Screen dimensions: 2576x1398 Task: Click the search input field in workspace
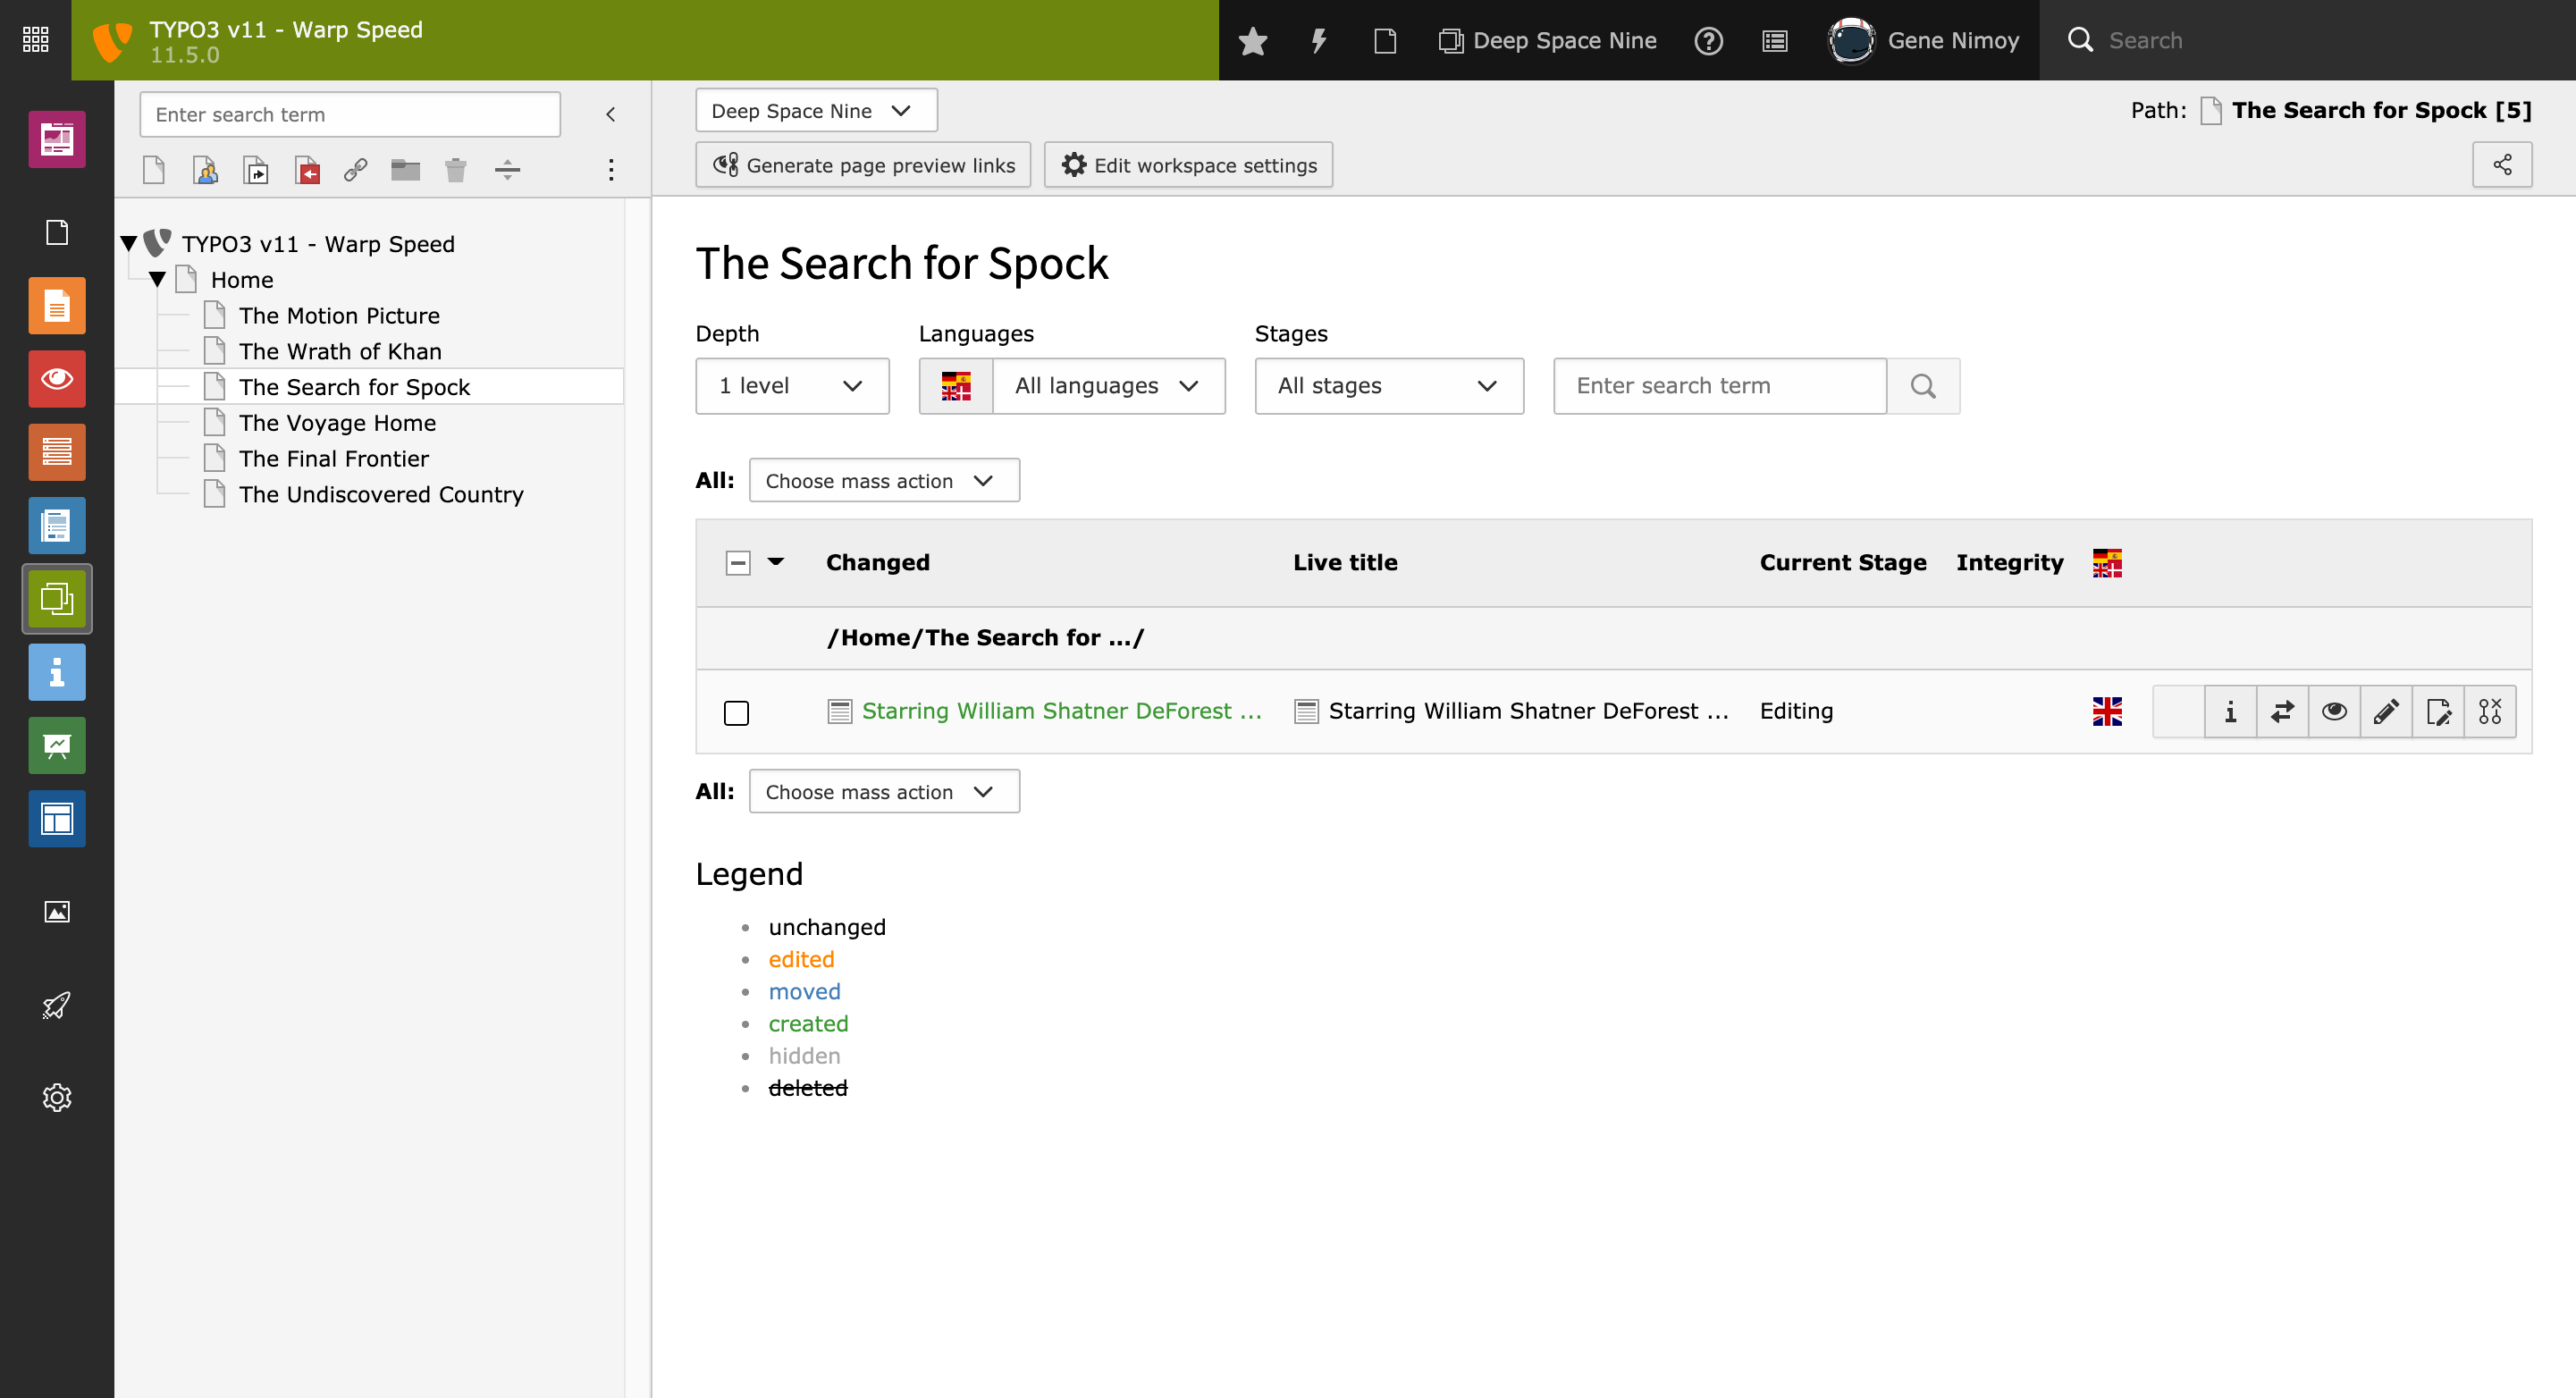1719,385
